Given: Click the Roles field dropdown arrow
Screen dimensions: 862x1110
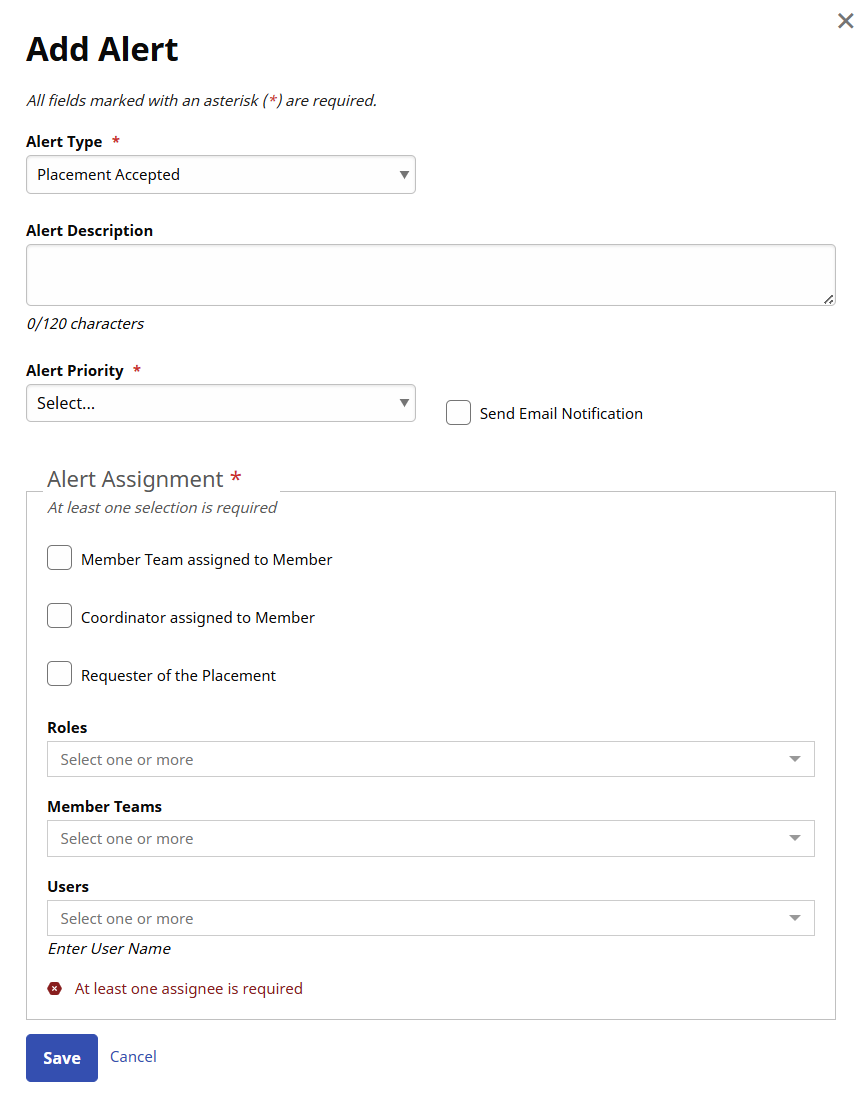Looking at the screenshot, I should pos(795,760).
